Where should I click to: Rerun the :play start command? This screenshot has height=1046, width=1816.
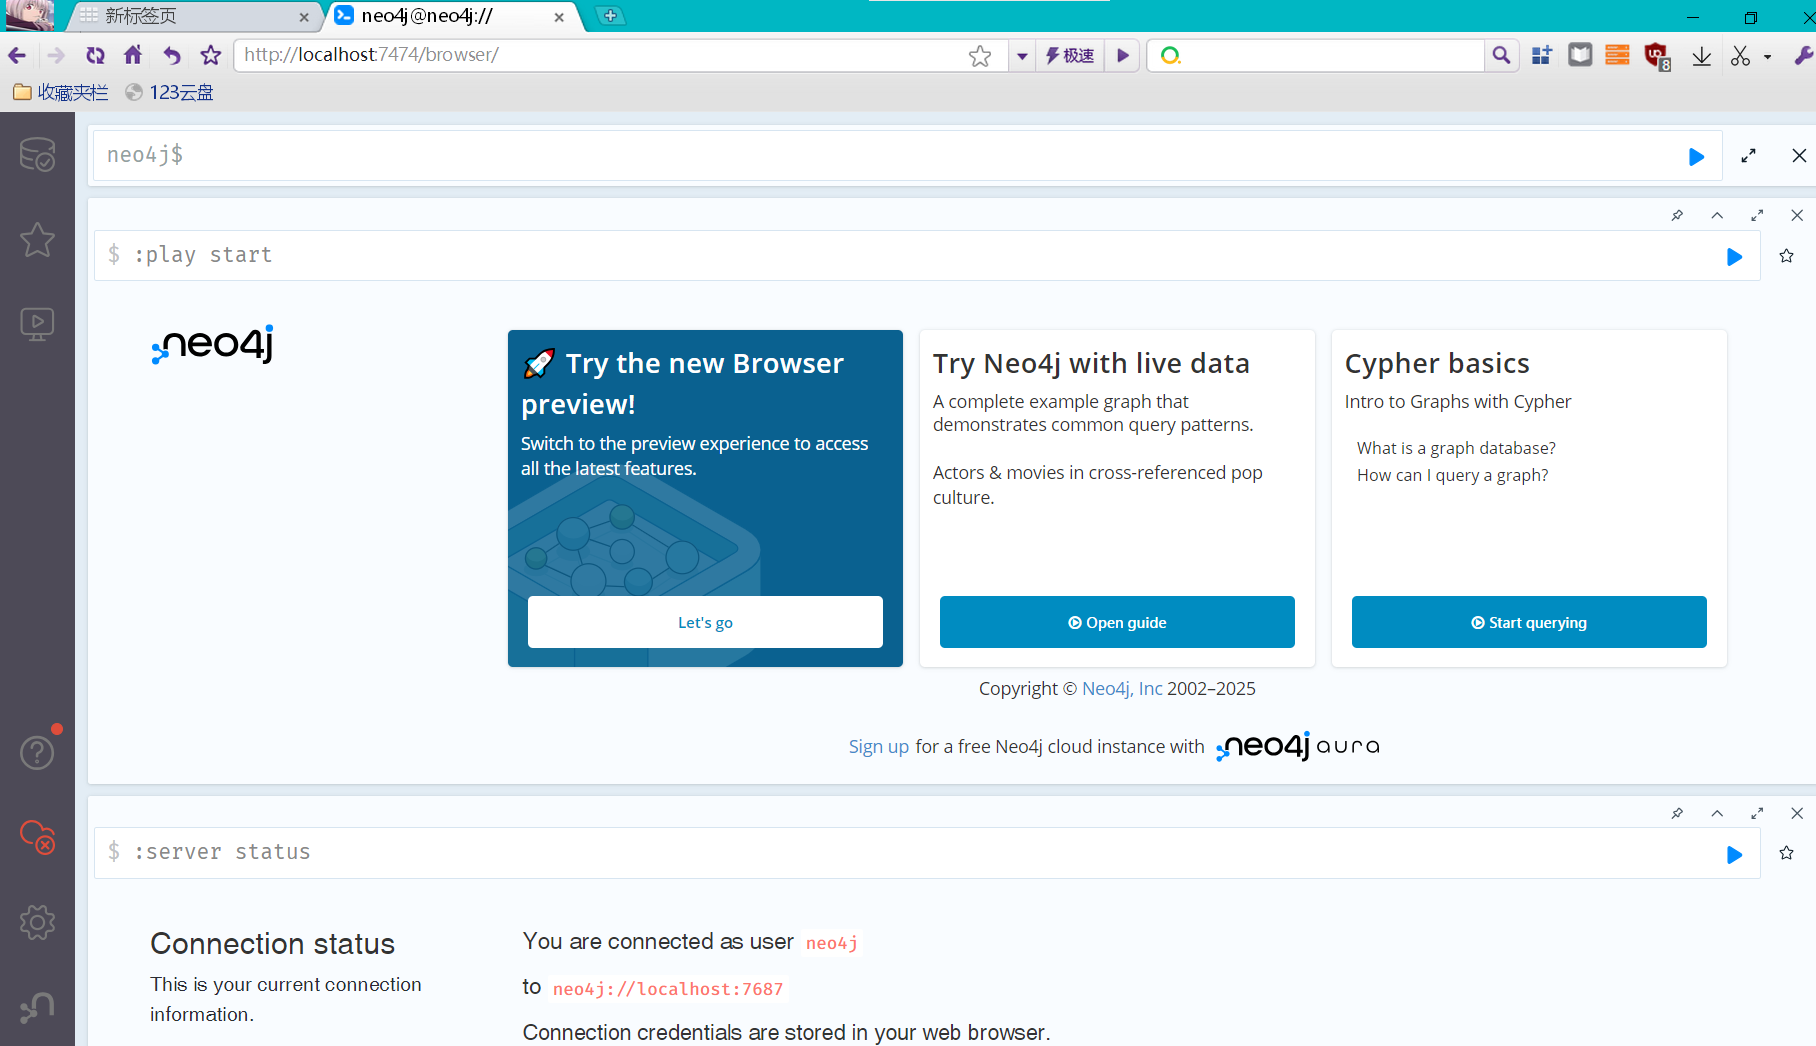(x=1734, y=257)
